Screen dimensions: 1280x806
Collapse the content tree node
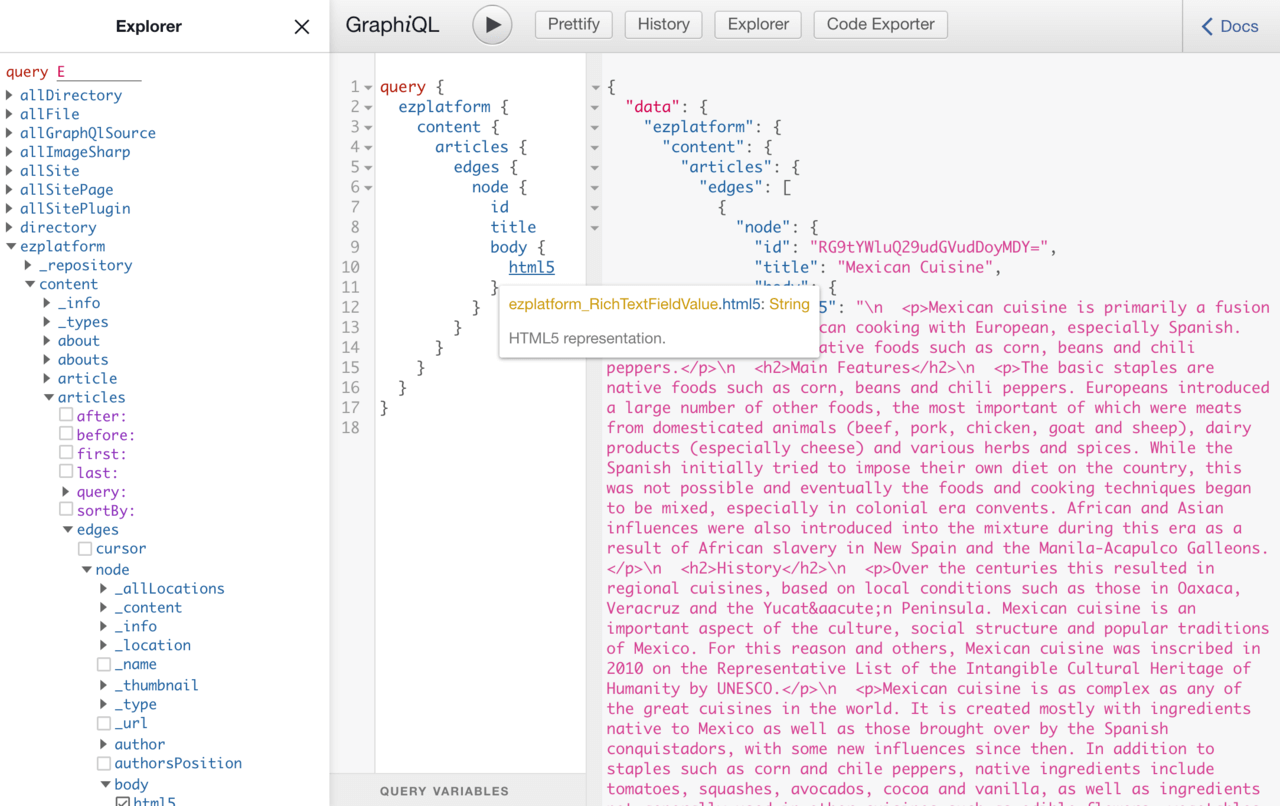pyautogui.click(x=29, y=285)
